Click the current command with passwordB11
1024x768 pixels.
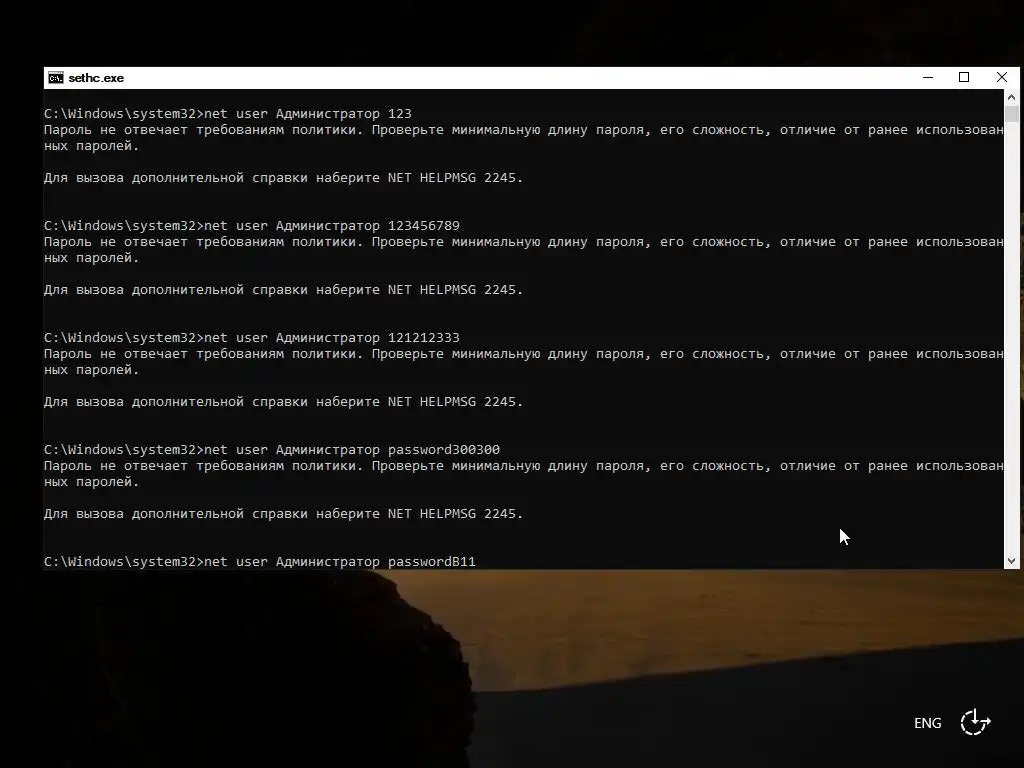(x=260, y=562)
